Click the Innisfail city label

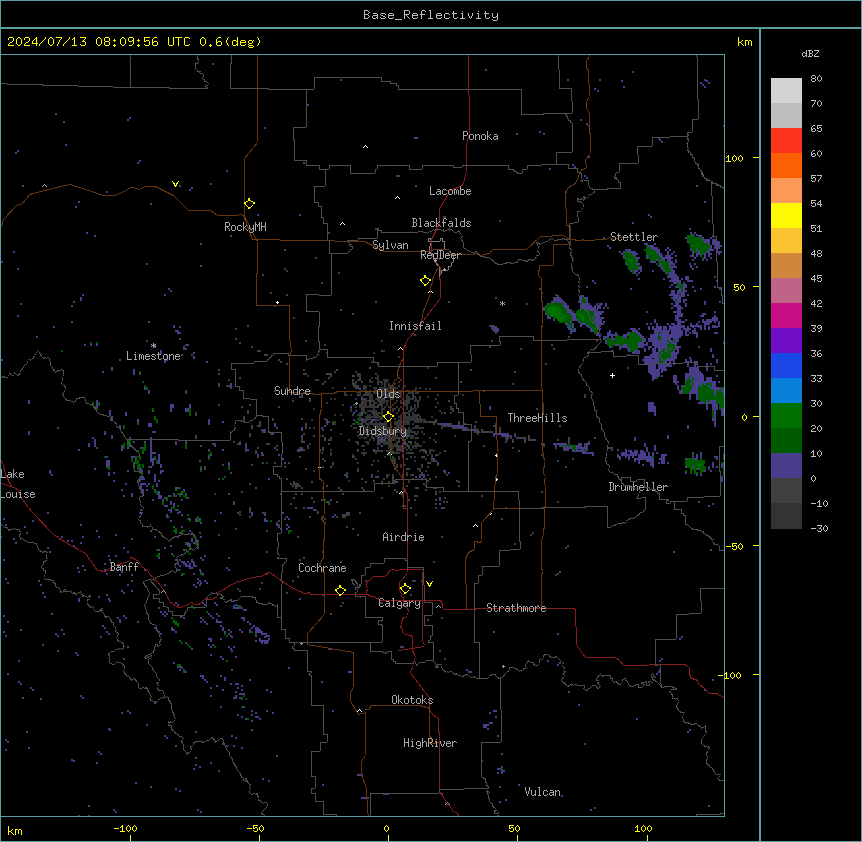coord(415,326)
